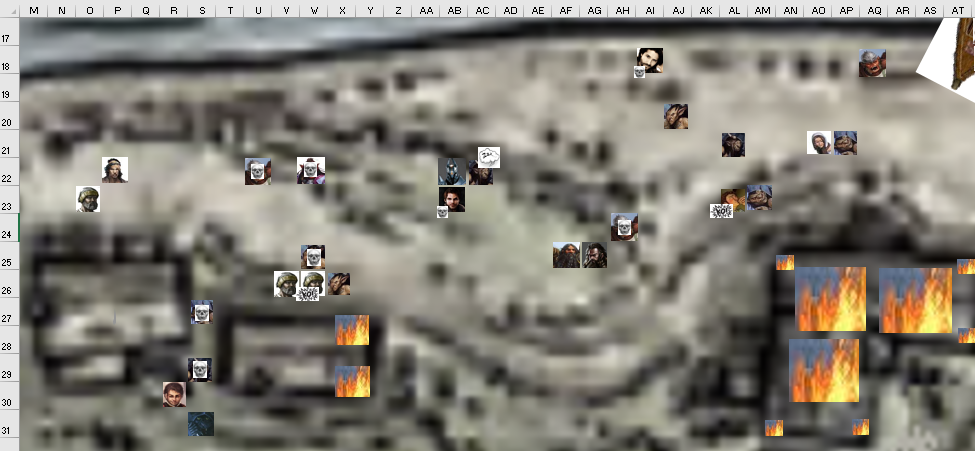Viewport: 975px width, 451px height.
Task: Select column header AT
Action: [x=958, y=11]
